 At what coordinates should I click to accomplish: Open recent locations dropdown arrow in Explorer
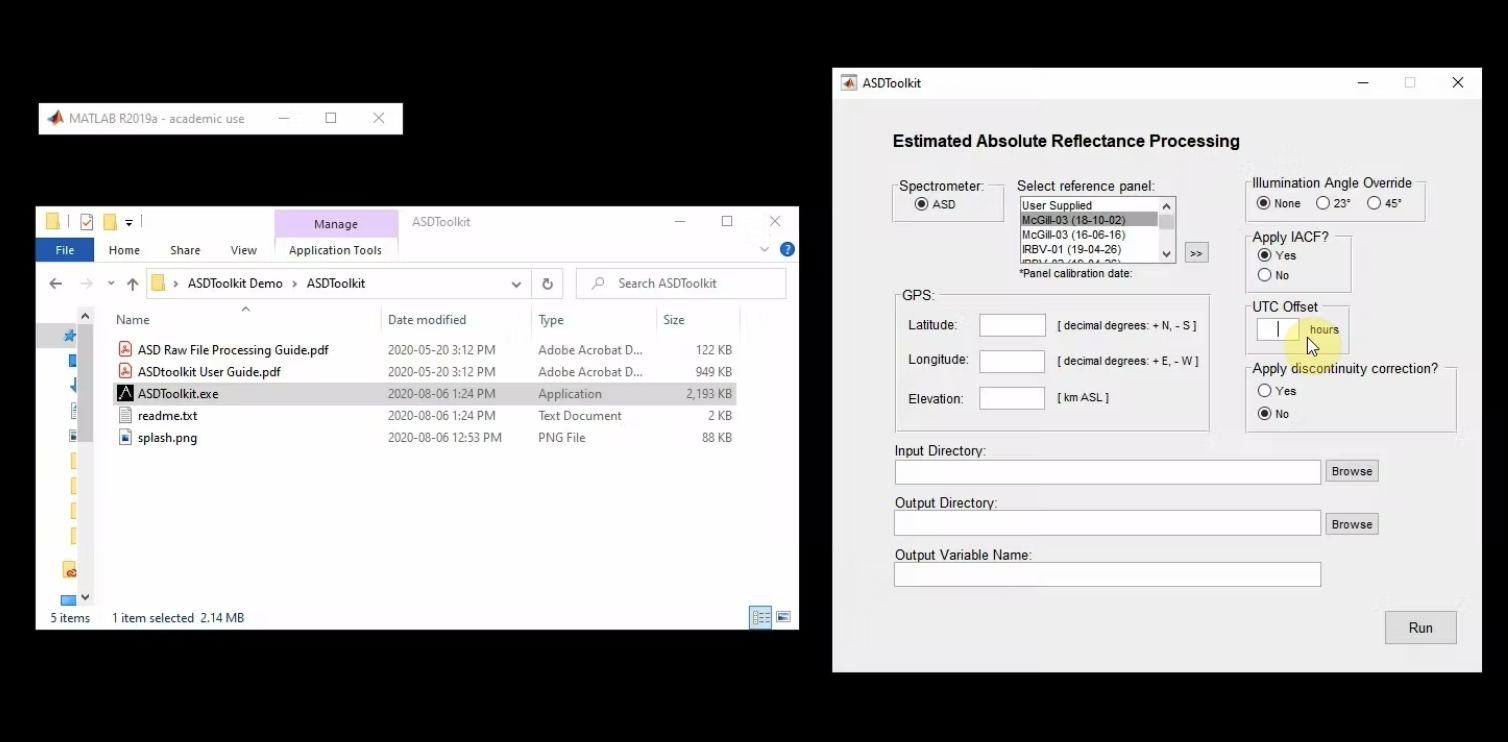tap(111, 284)
